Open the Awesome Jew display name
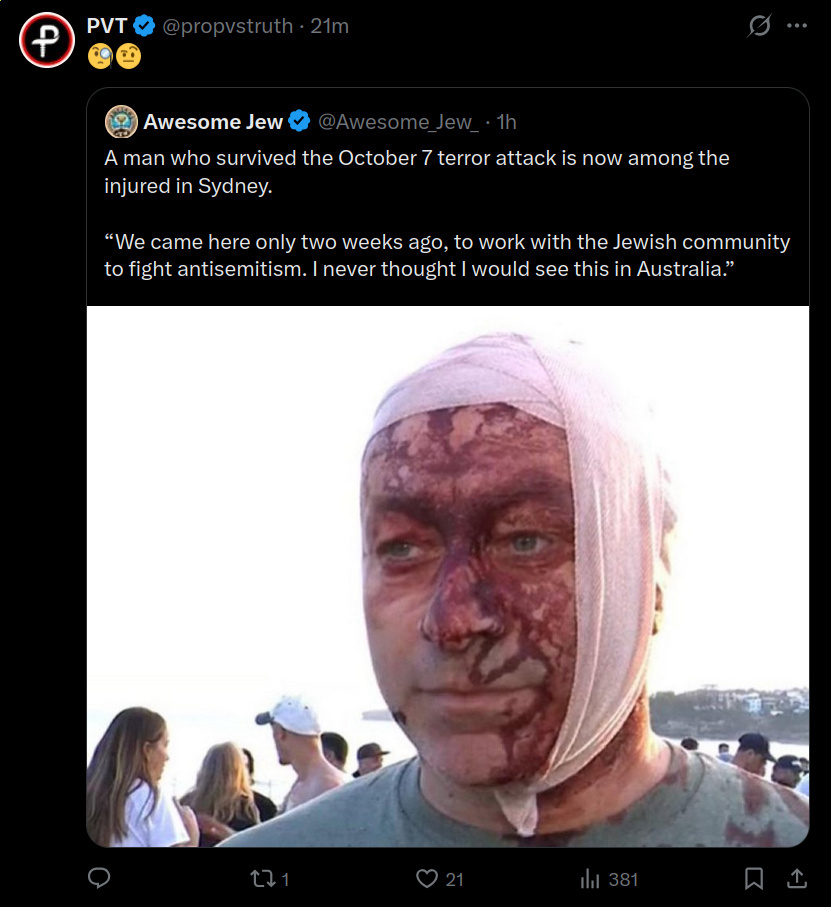The height and width of the screenshot is (907, 831). coord(213,122)
